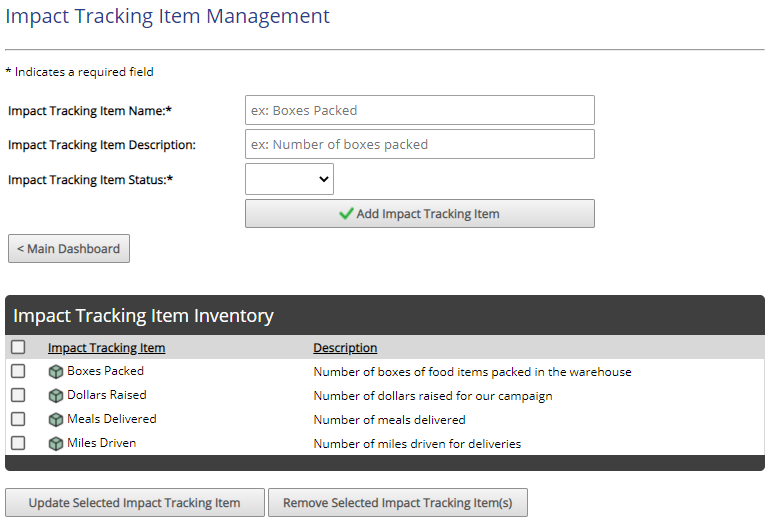
Task: Click the Impact Tracking Item Management title
Action: coord(167,16)
